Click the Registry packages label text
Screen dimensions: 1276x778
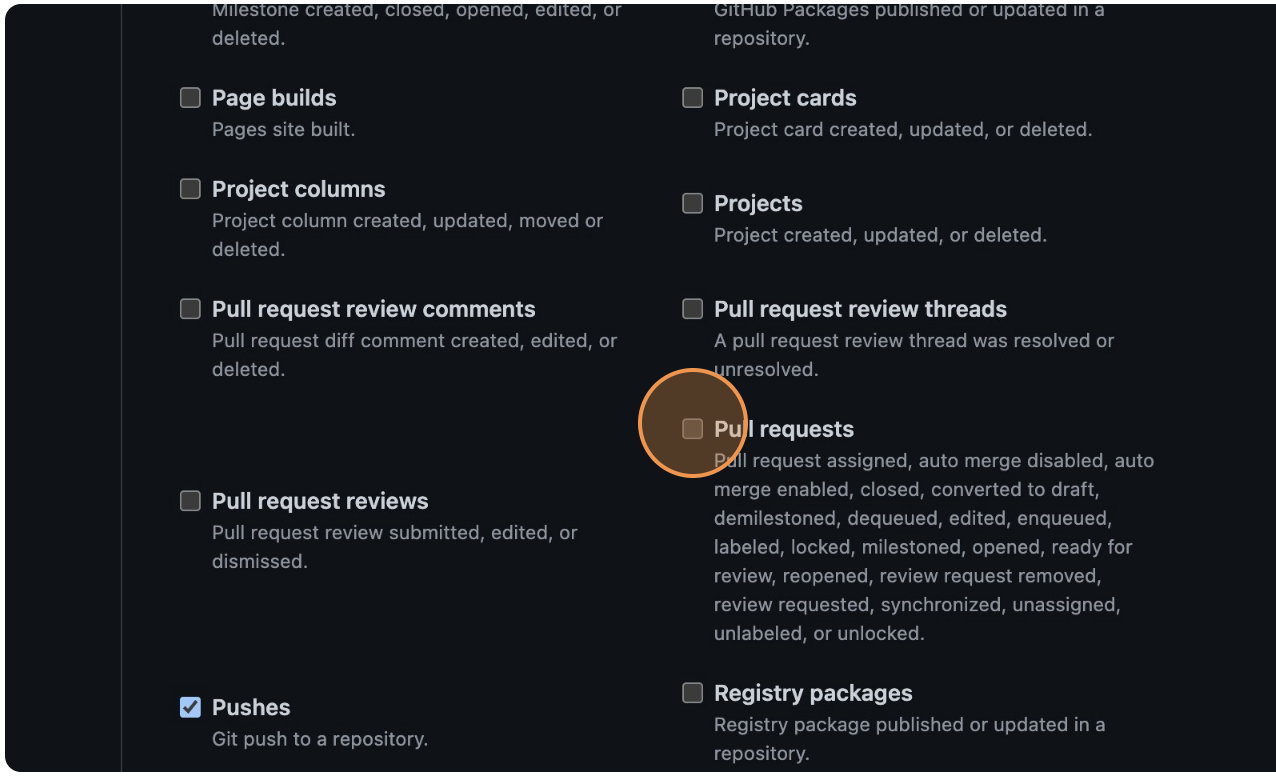pos(813,692)
